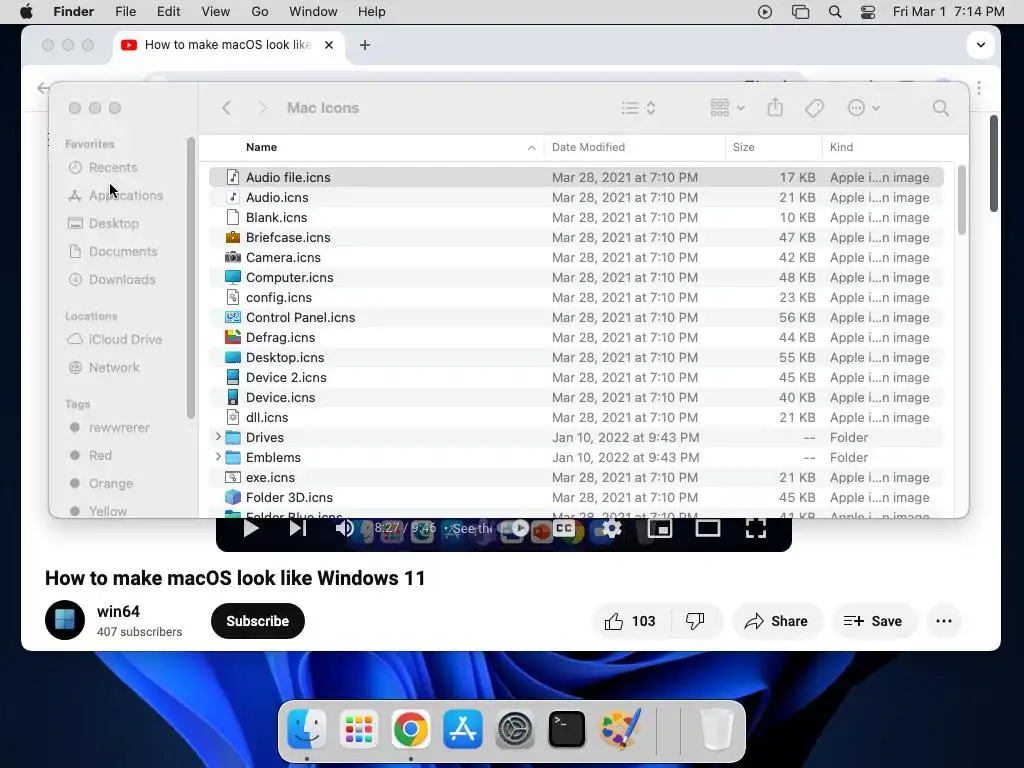Skip to the next video
1024x768 pixels.
298,528
